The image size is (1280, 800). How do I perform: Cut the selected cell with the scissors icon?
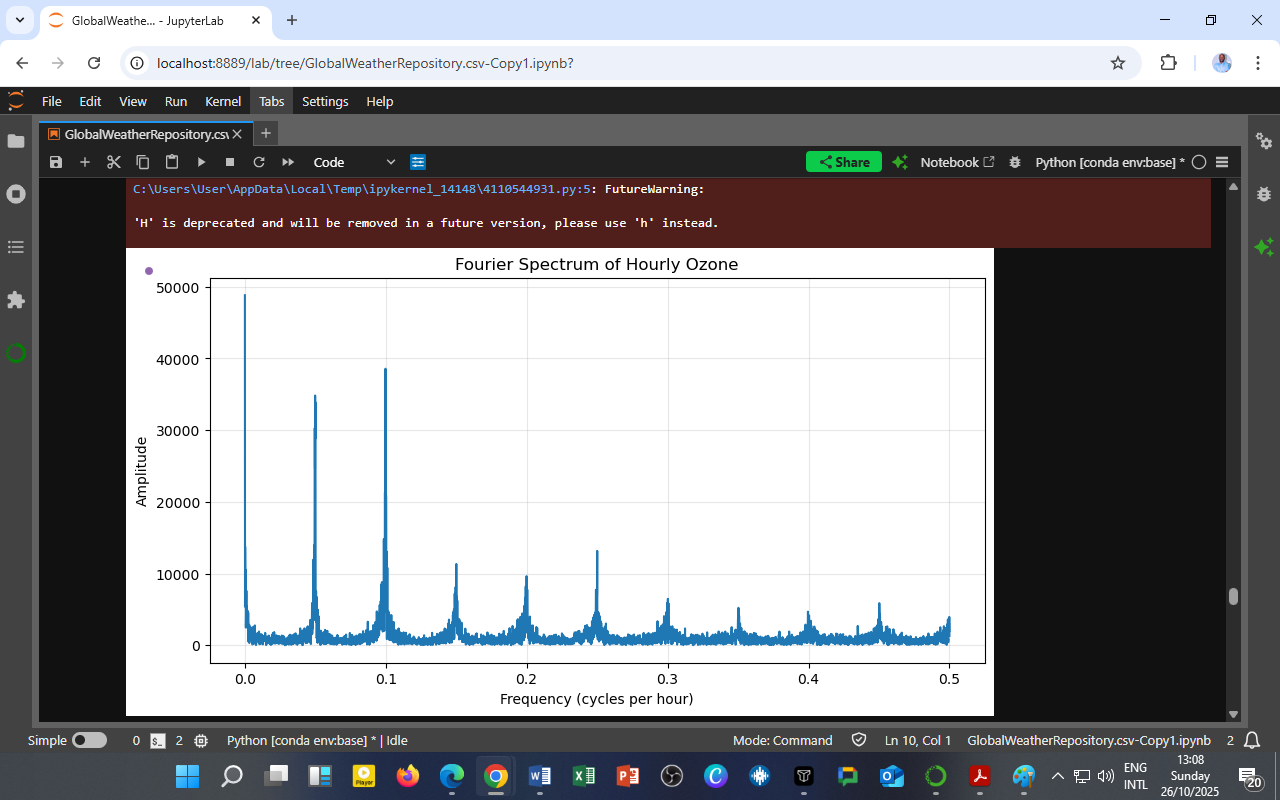pos(113,161)
